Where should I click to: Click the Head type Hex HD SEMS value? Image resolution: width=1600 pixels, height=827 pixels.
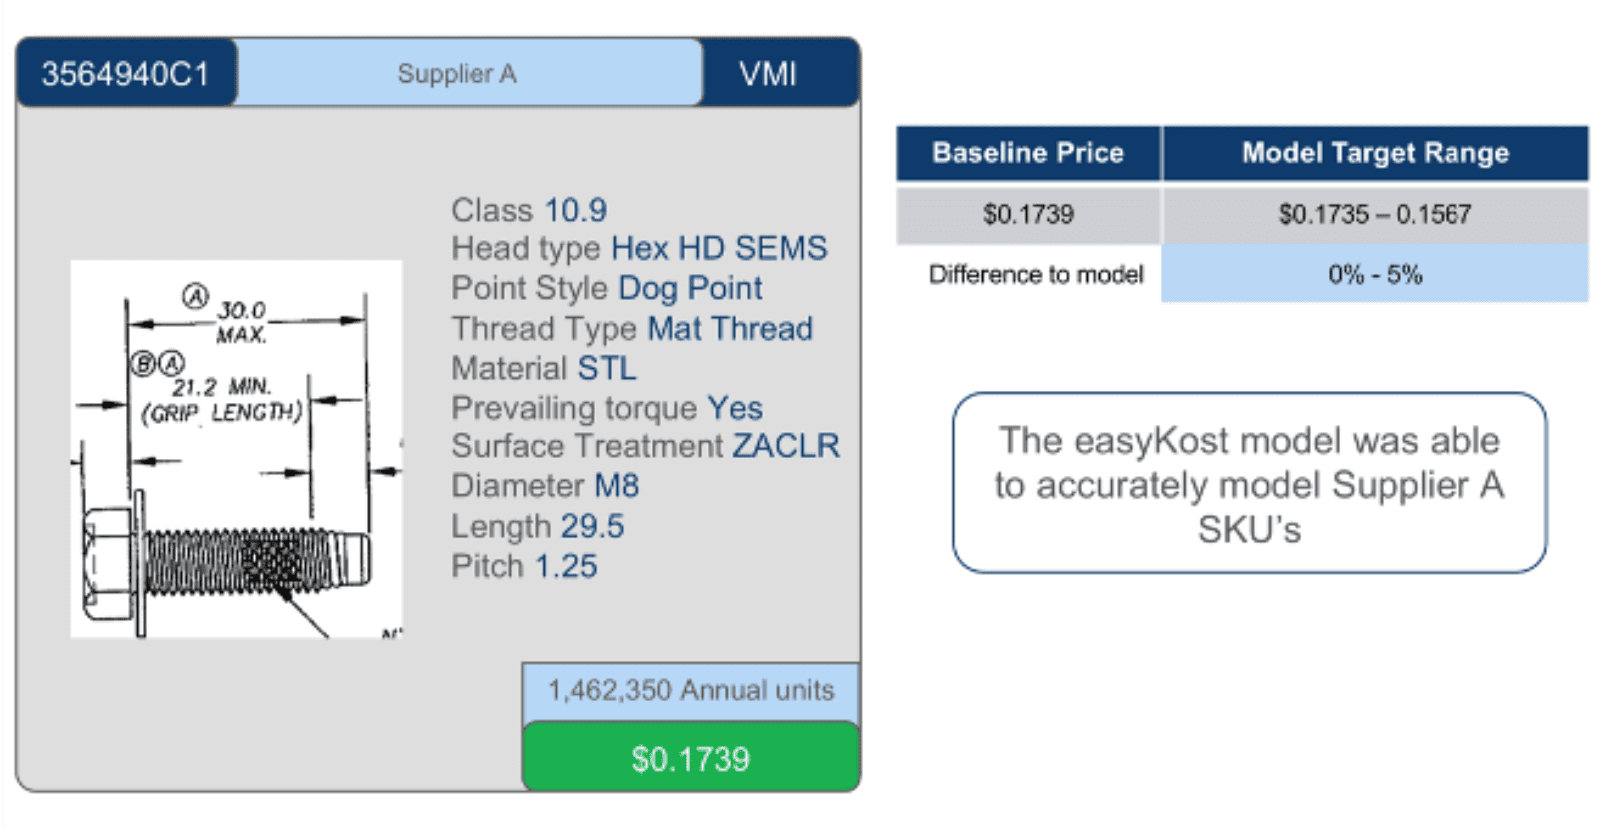pyautogui.click(x=719, y=248)
